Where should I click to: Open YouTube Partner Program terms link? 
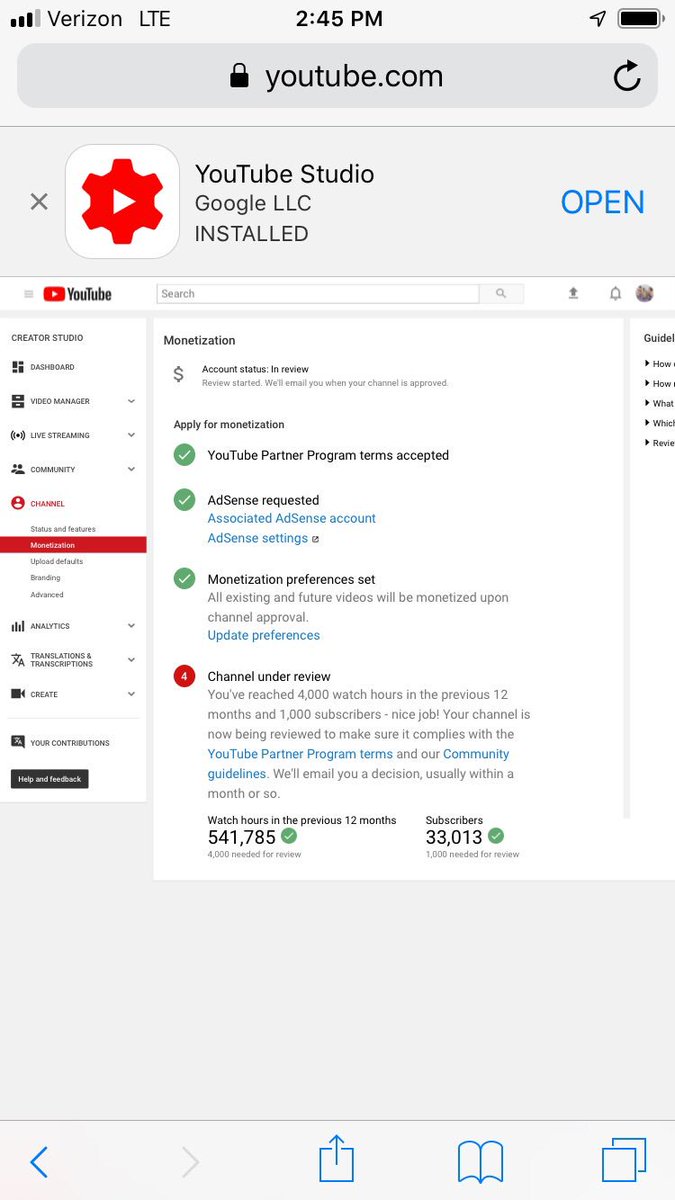point(300,754)
